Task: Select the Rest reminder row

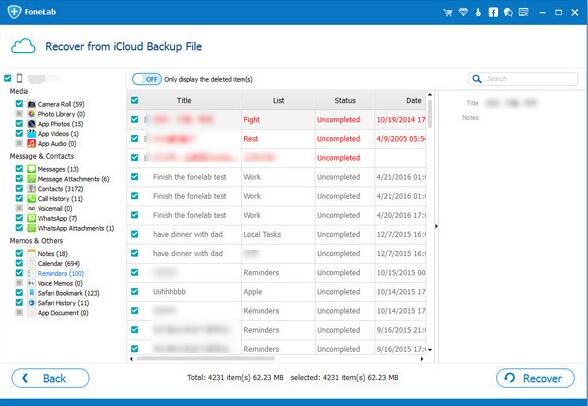Action: pyautogui.click(x=277, y=139)
